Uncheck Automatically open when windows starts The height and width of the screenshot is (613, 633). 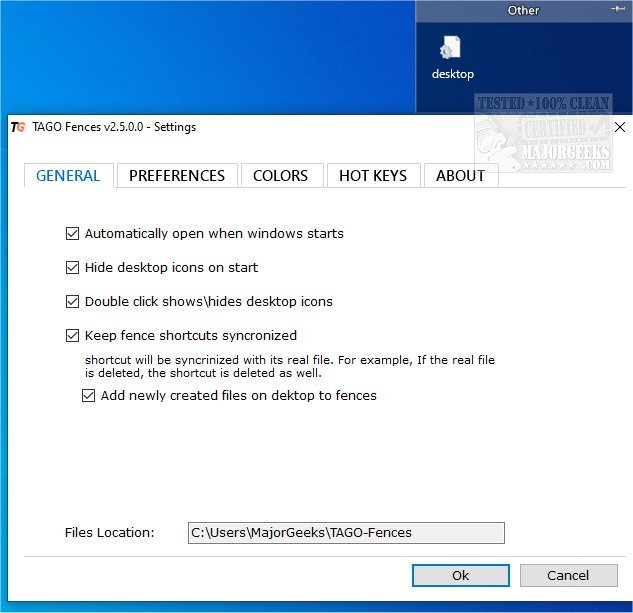[72, 233]
